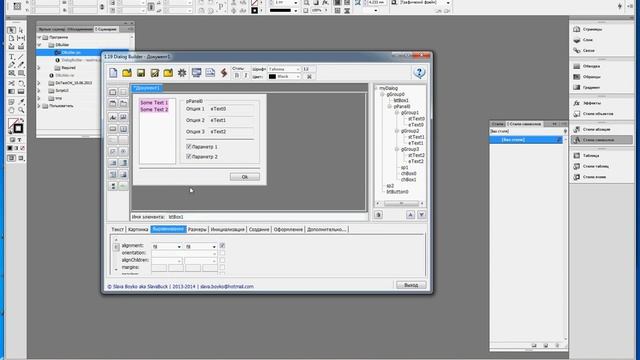The height and width of the screenshot is (360, 640).
Task: Open the first alignment dropdown
Action: coord(167,247)
